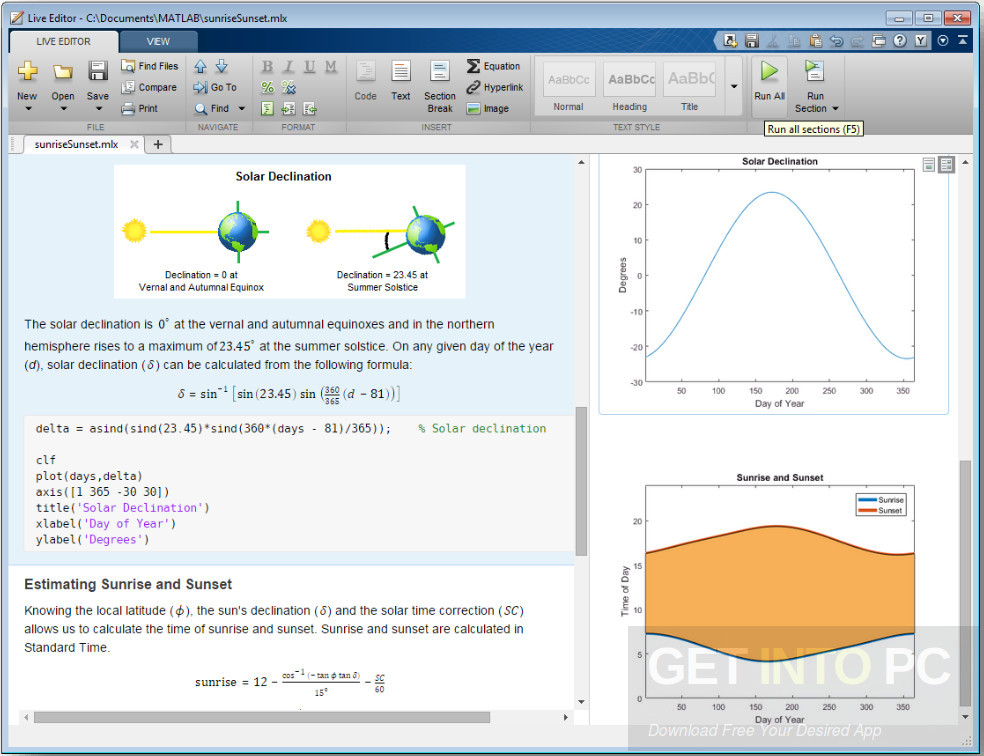This screenshot has width=984, height=756.
Task: Navigate down with the blue down arrow
Action: tap(222, 66)
